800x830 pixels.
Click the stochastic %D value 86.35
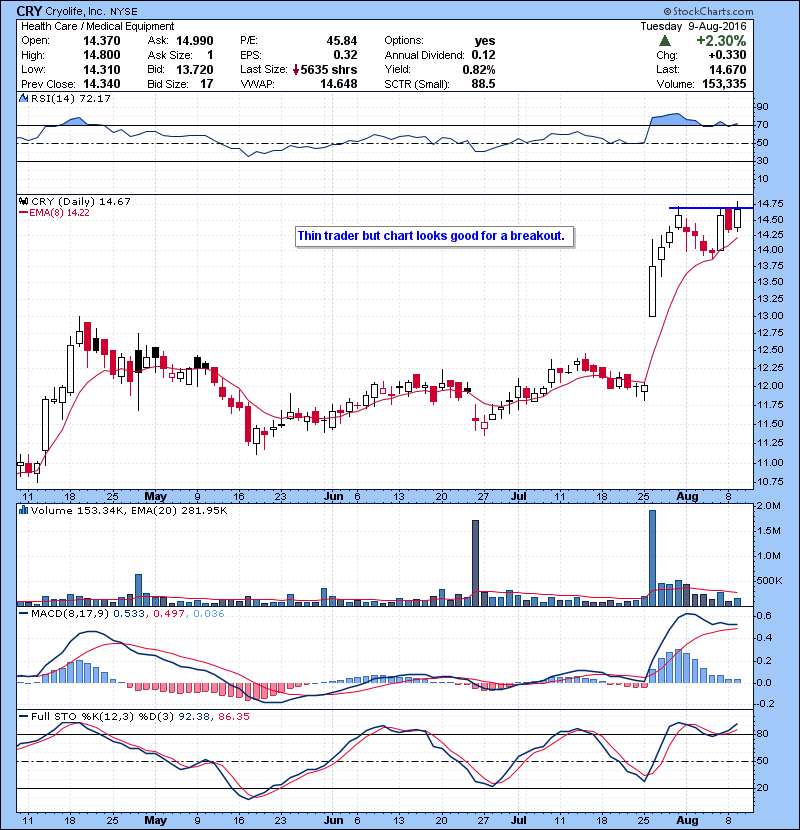pos(233,717)
